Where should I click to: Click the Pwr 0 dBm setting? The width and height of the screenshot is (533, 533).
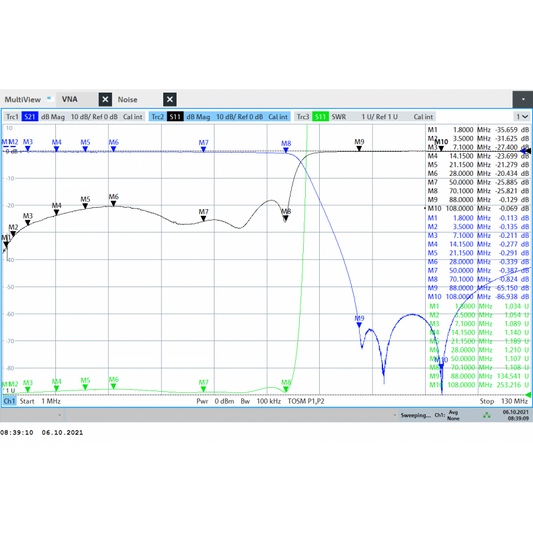215,401
